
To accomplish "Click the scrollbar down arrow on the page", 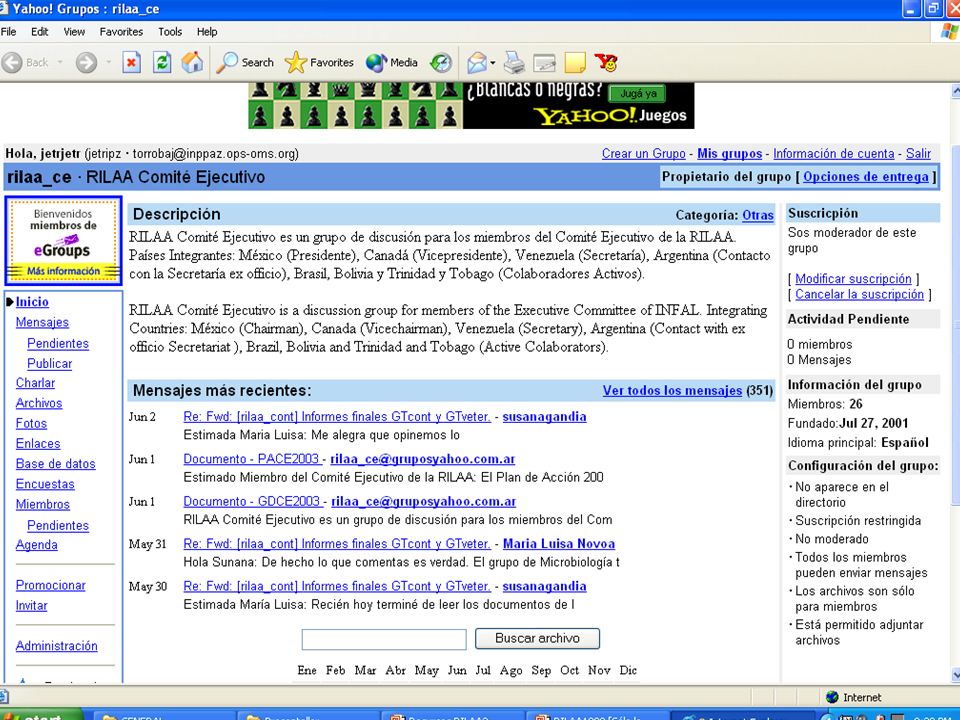I will 955,676.
